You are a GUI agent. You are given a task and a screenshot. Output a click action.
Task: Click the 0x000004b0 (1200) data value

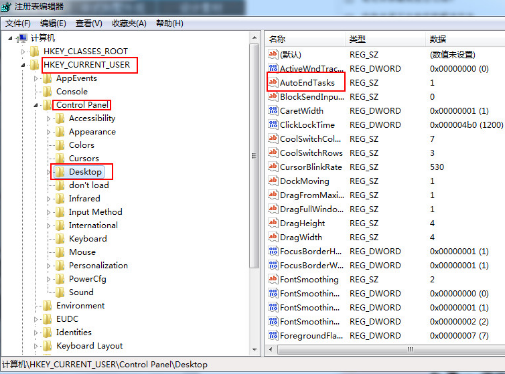(x=466, y=125)
